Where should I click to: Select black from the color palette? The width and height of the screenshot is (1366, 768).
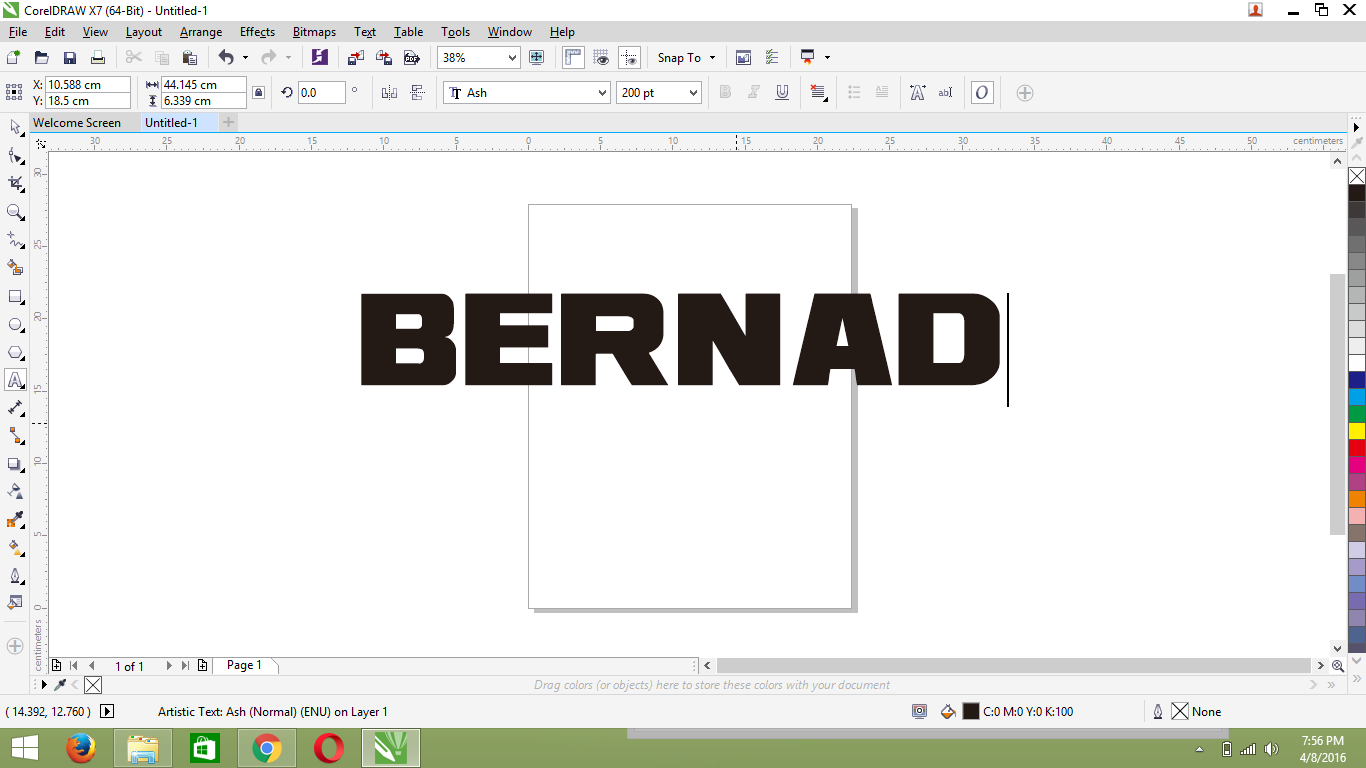(1357, 192)
